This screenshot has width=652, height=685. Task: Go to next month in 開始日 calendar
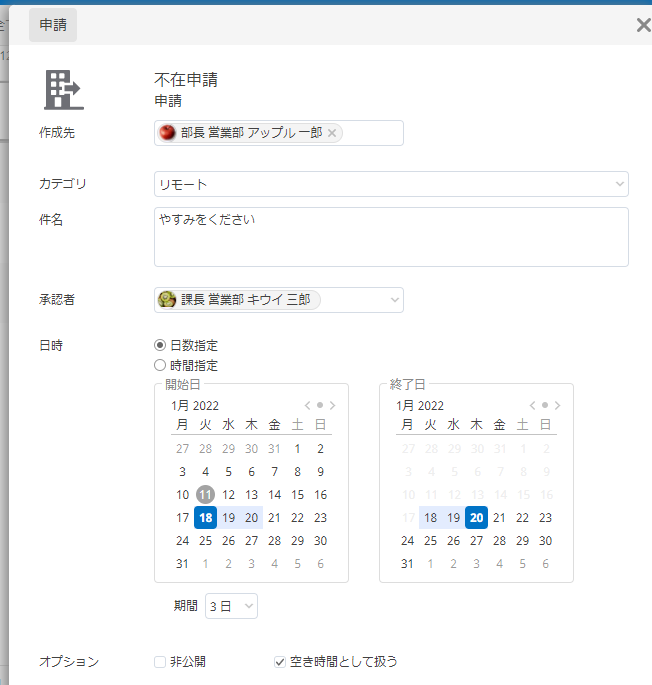[333, 405]
